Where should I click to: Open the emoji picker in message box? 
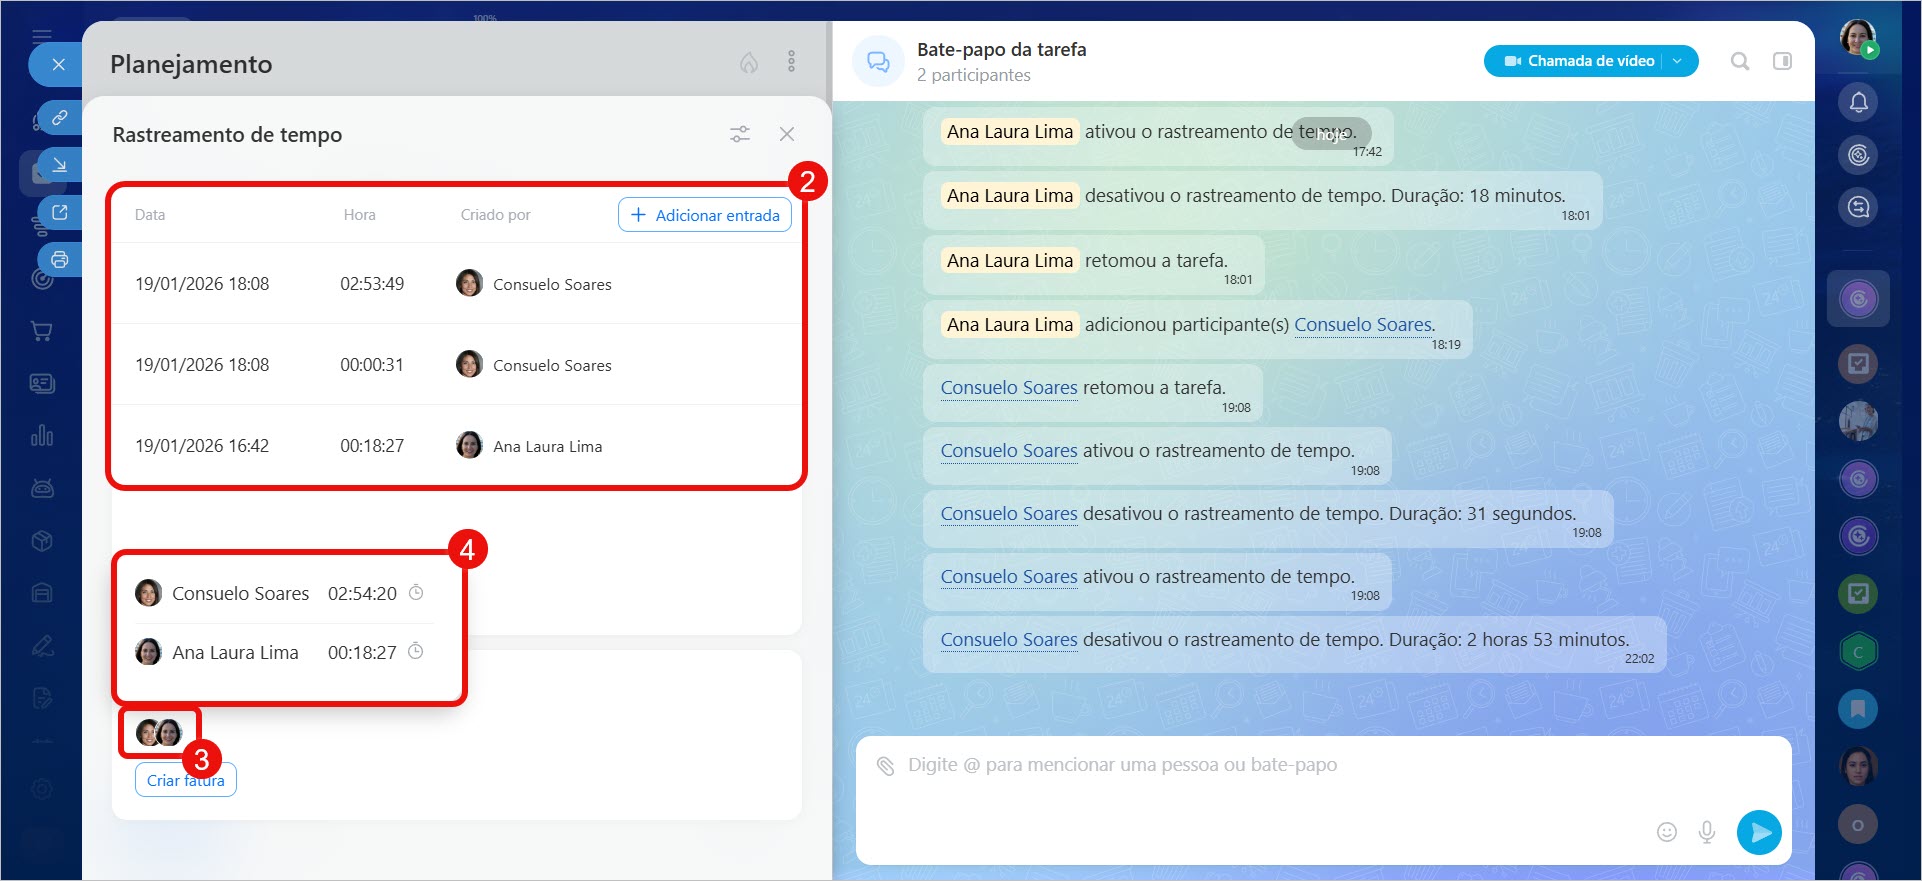point(1666,832)
